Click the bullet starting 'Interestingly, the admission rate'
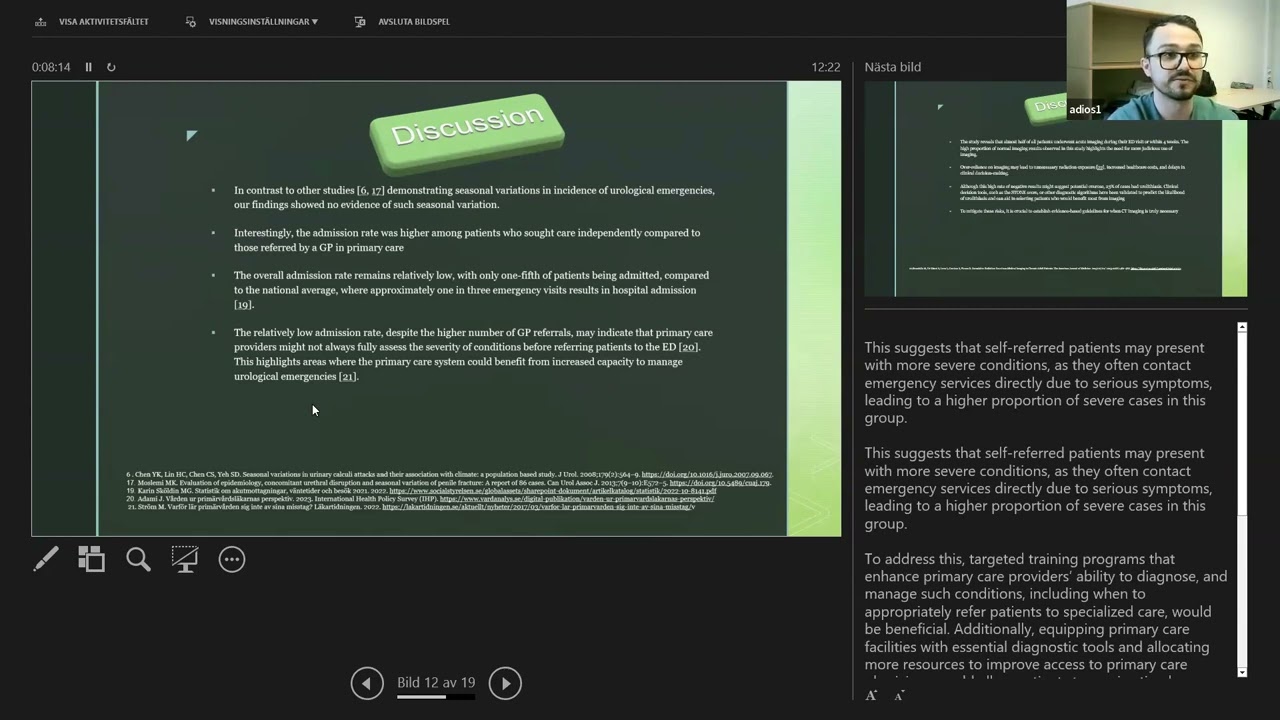1280x720 pixels. point(467,240)
